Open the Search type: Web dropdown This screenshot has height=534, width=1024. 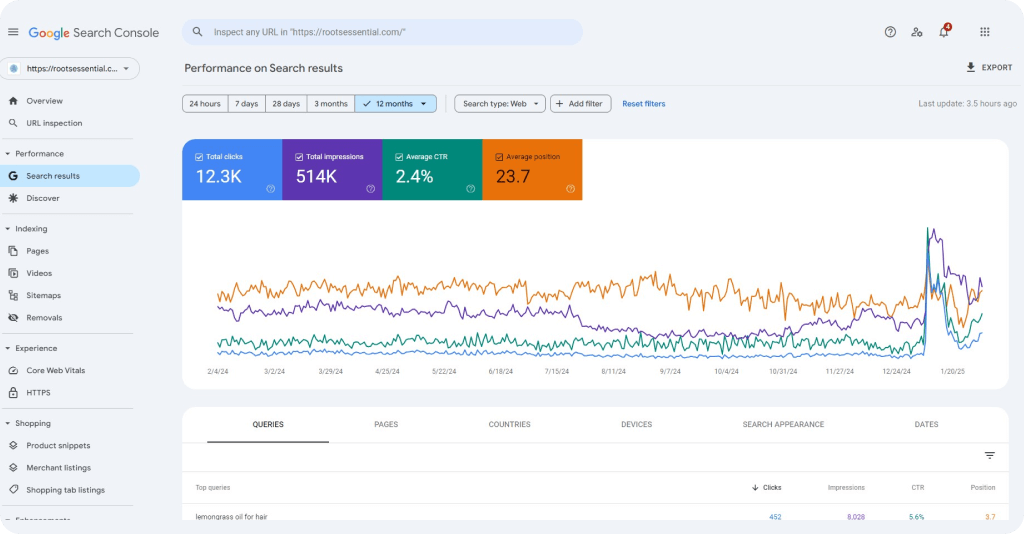(x=500, y=104)
